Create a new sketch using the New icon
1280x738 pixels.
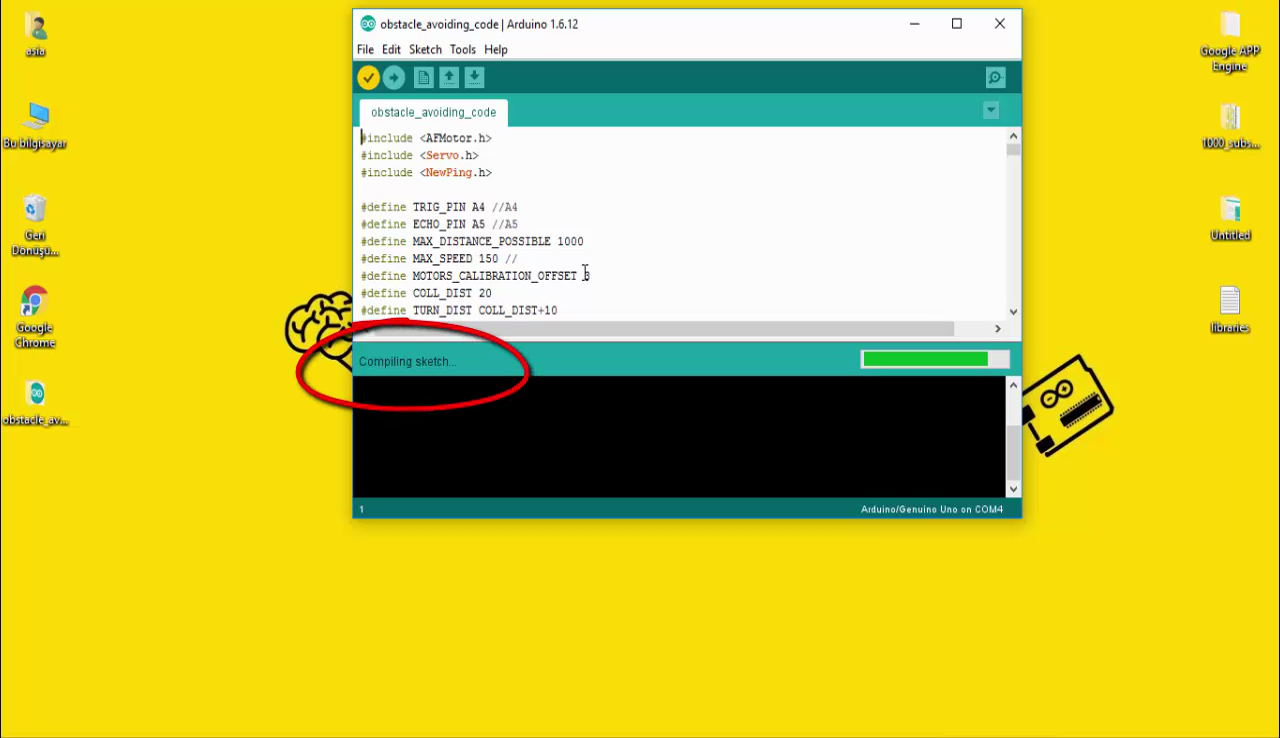pos(423,77)
